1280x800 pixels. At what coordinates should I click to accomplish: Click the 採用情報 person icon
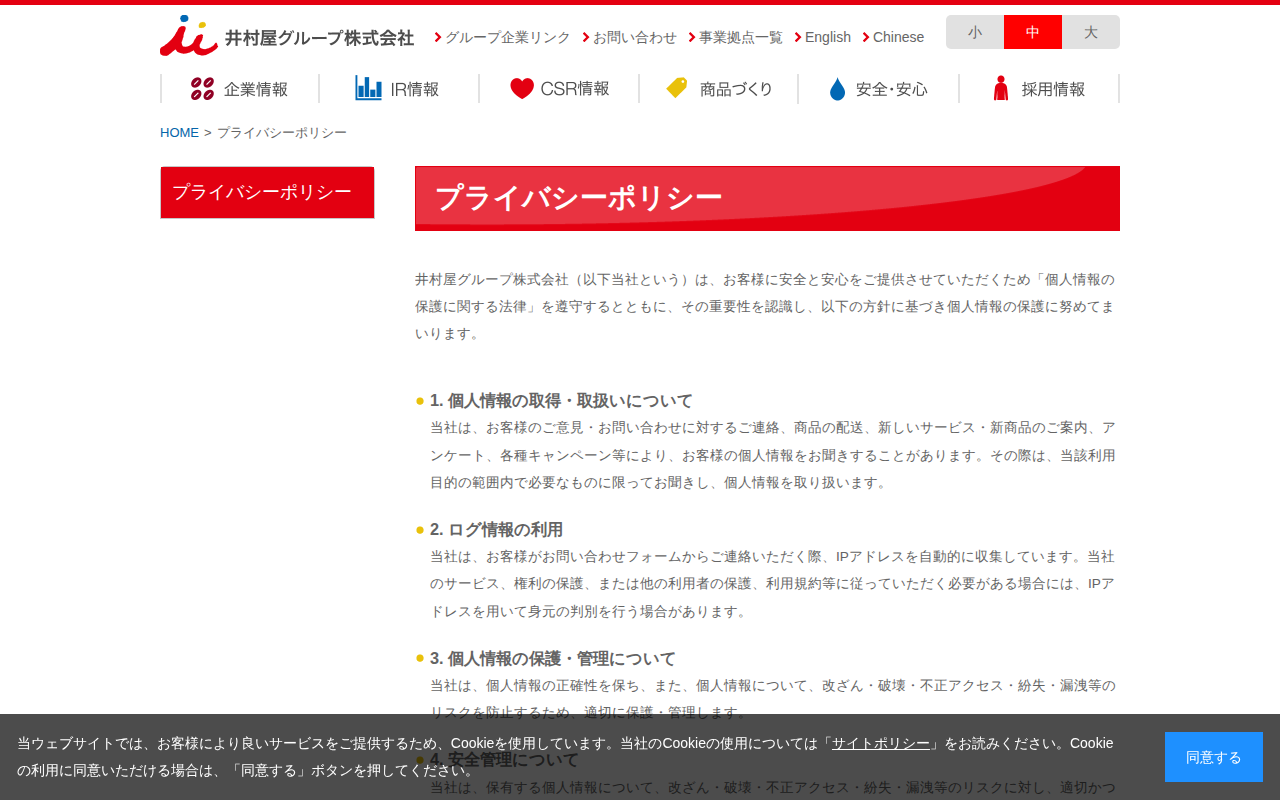(x=1001, y=88)
